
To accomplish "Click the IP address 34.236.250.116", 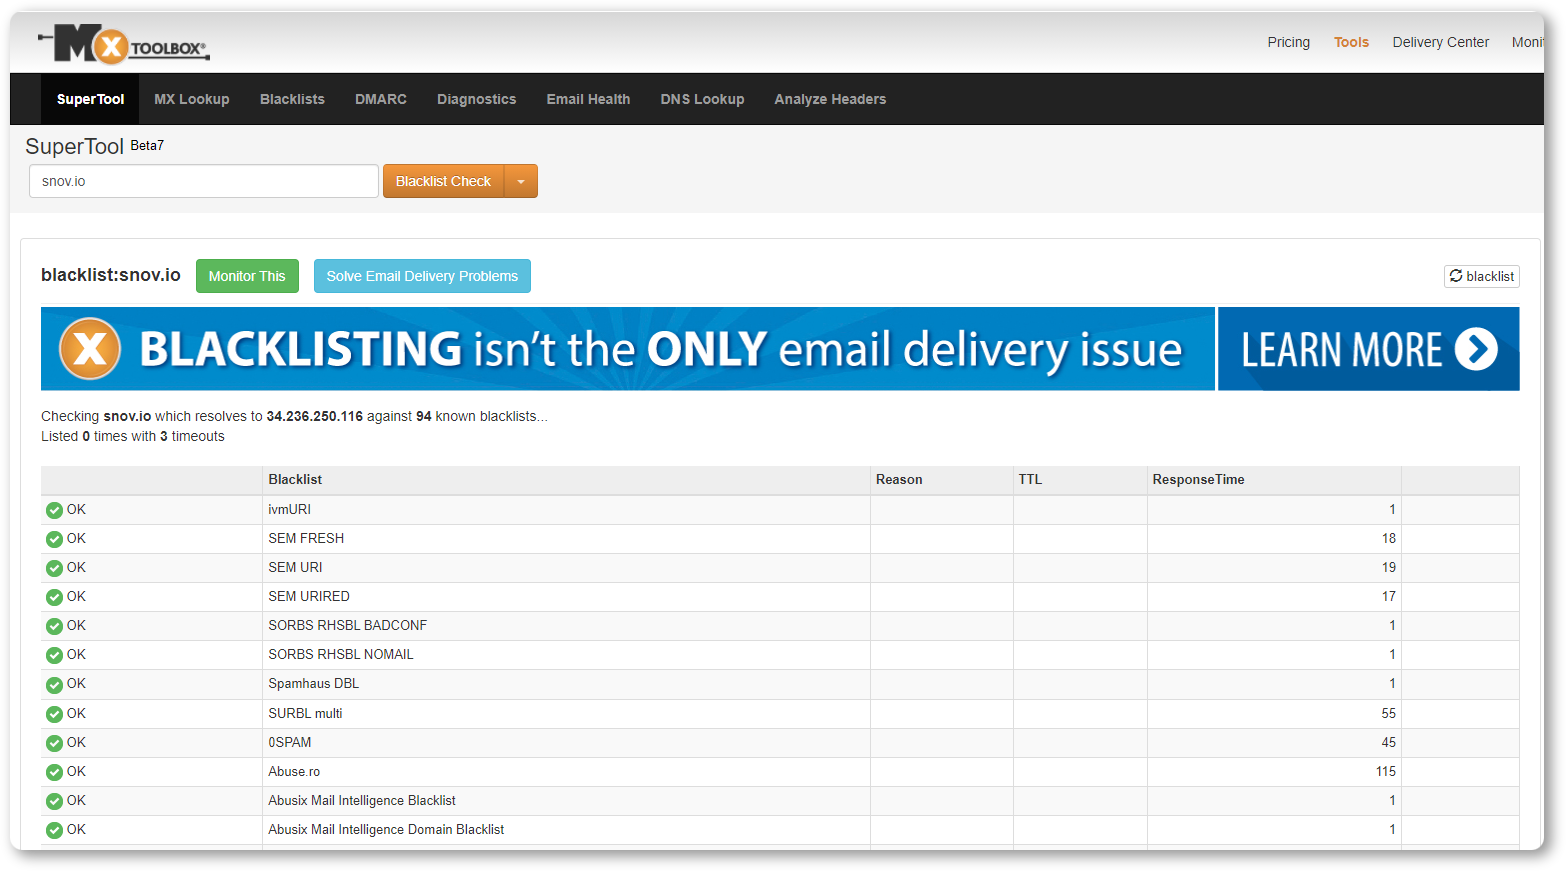I will pyautogui.click(x=314, y=417).
